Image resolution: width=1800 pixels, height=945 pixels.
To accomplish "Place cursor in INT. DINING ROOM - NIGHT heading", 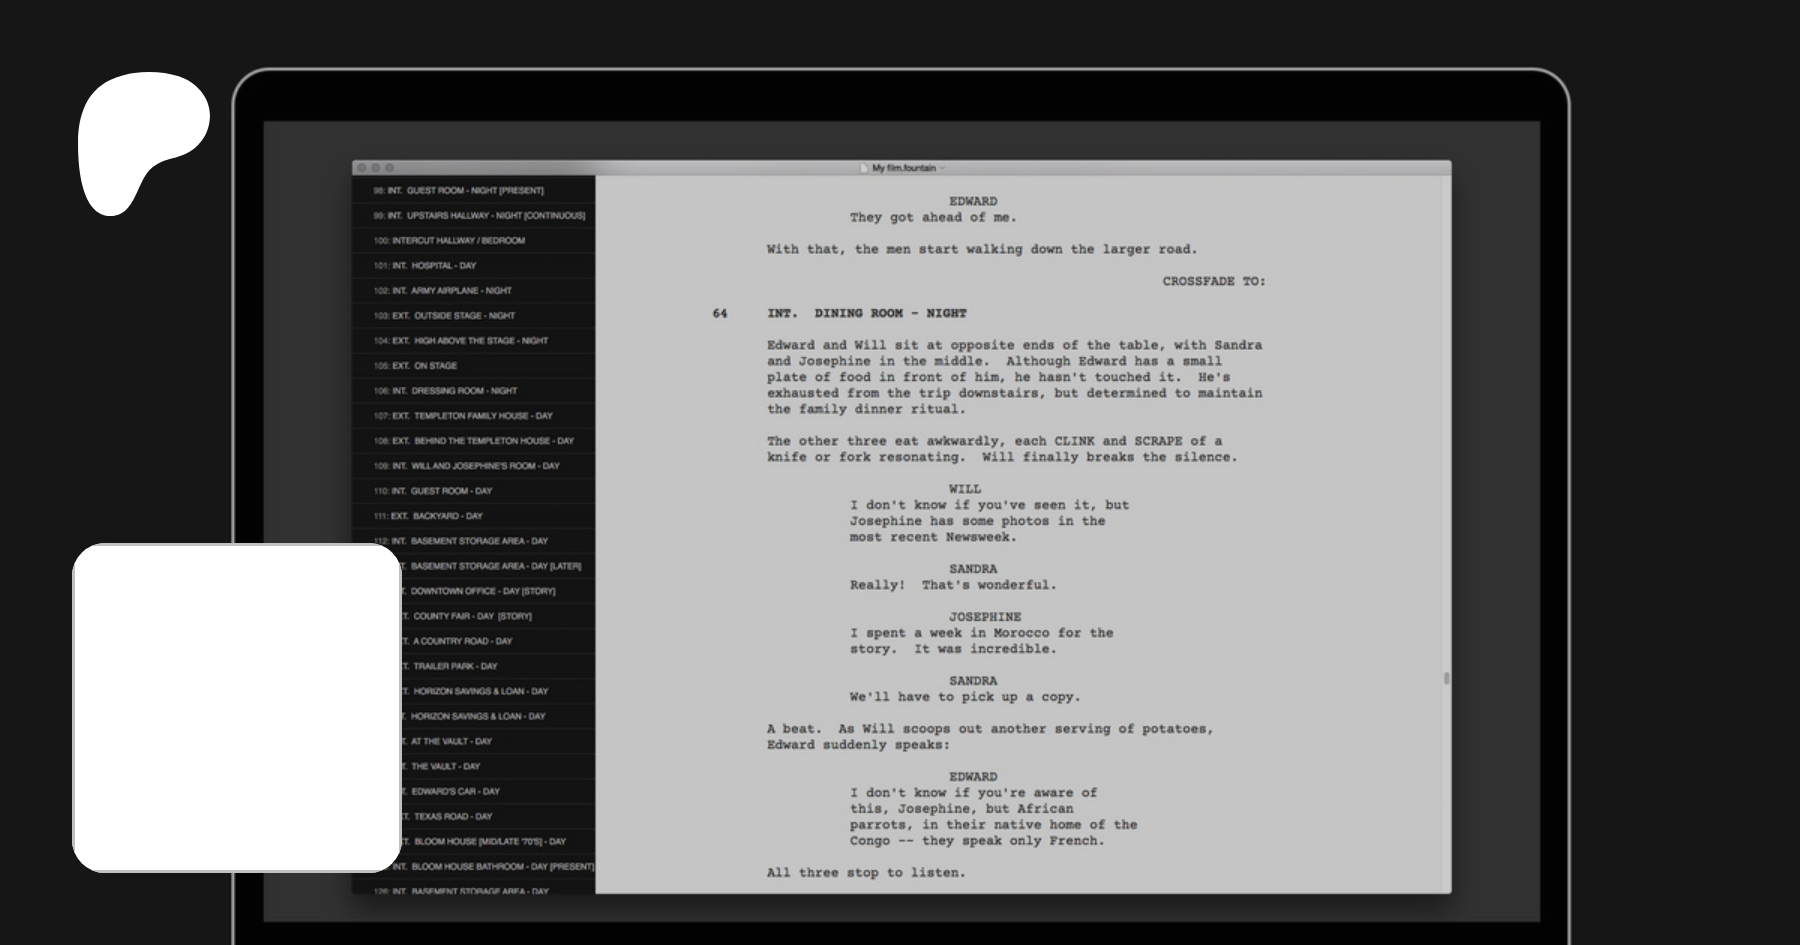I will (x=867, y=313).
